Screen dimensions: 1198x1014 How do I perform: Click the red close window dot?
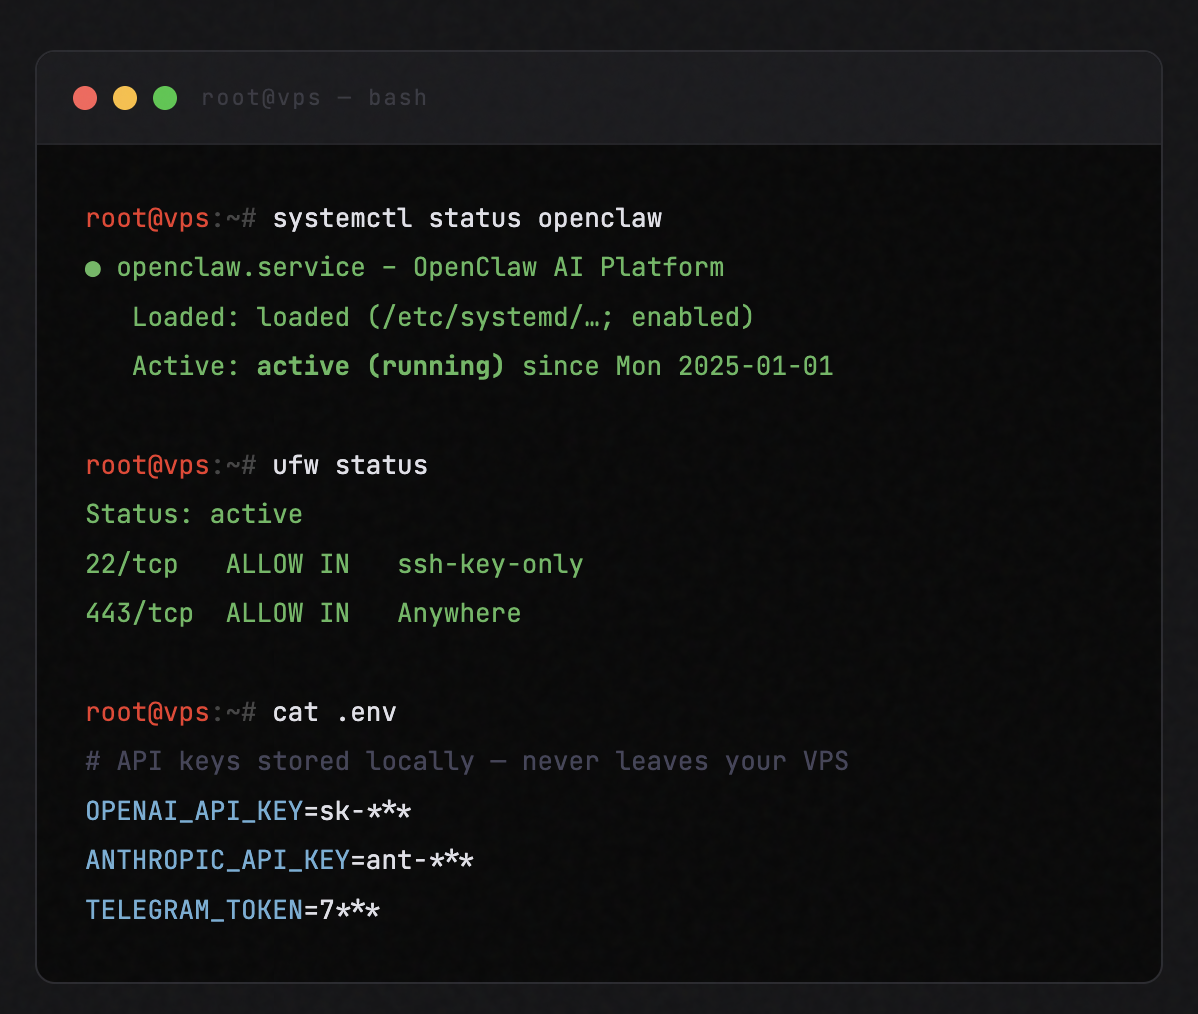pos(85,98)
